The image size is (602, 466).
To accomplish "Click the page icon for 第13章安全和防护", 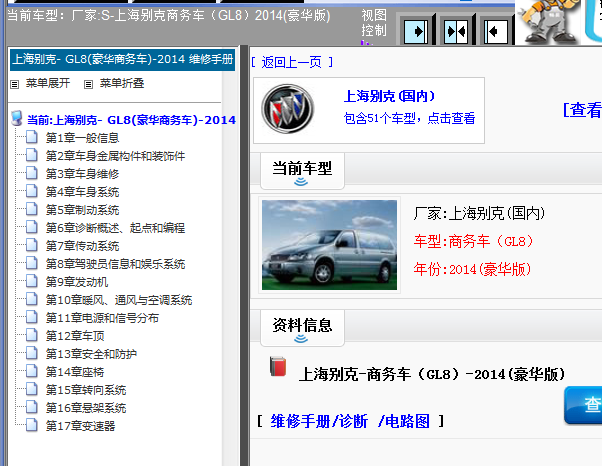I will [x=31, y=354].
